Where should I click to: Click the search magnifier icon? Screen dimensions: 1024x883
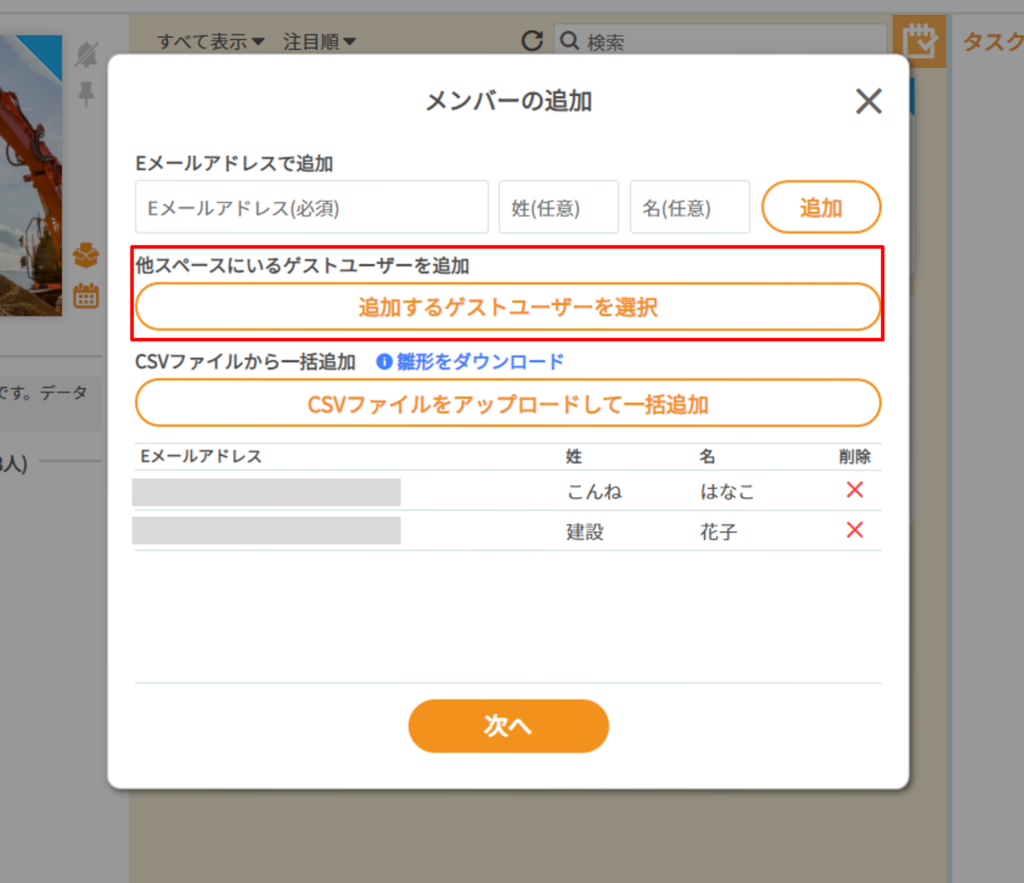[569, 41]
